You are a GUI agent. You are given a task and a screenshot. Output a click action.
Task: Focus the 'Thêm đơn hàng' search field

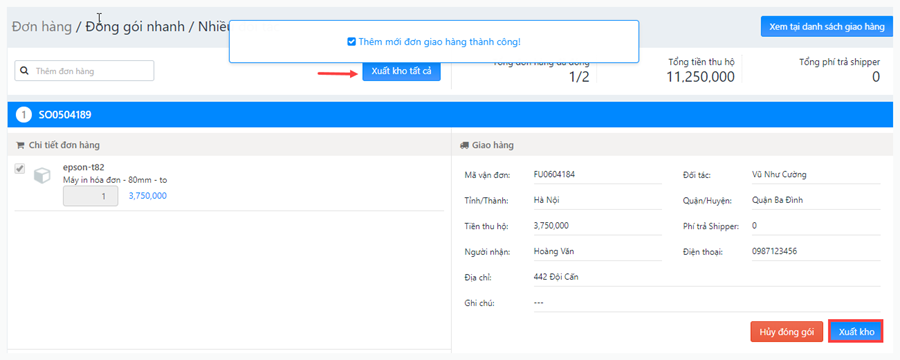click(x=84, y=71)
